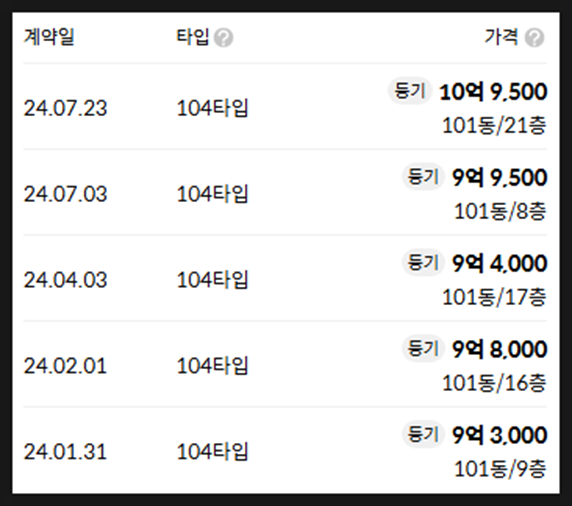
Task: Open the 24.01.31 transaction date
Action: coord(65,452)
